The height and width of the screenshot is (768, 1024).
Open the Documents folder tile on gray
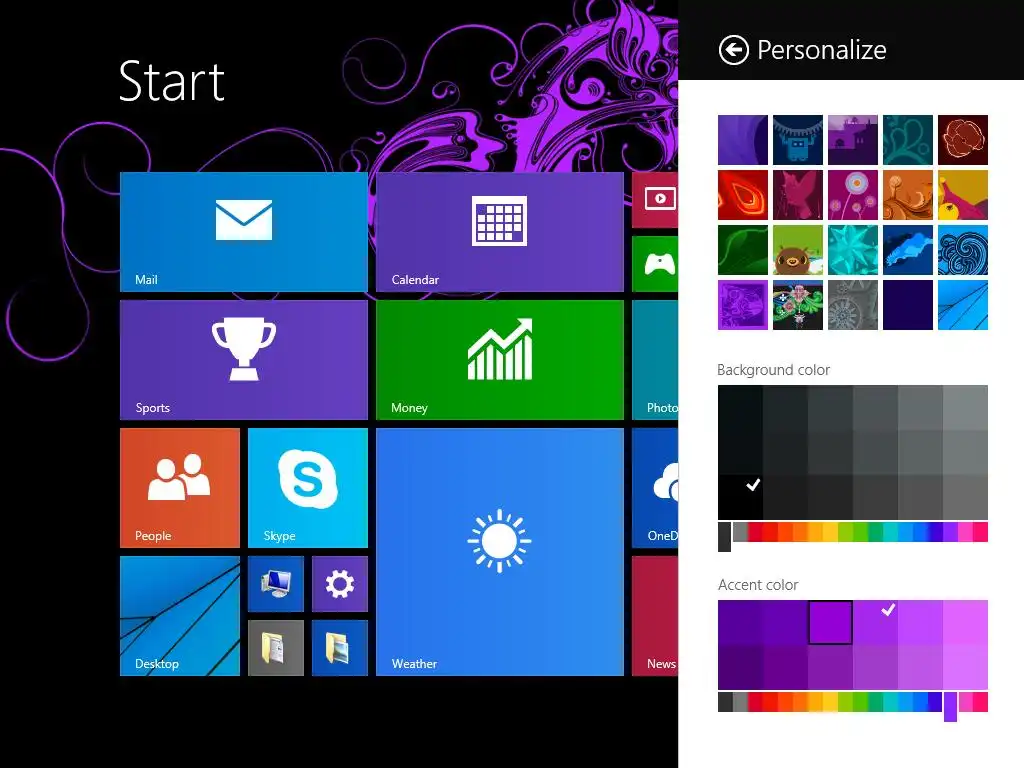point(276,648)
